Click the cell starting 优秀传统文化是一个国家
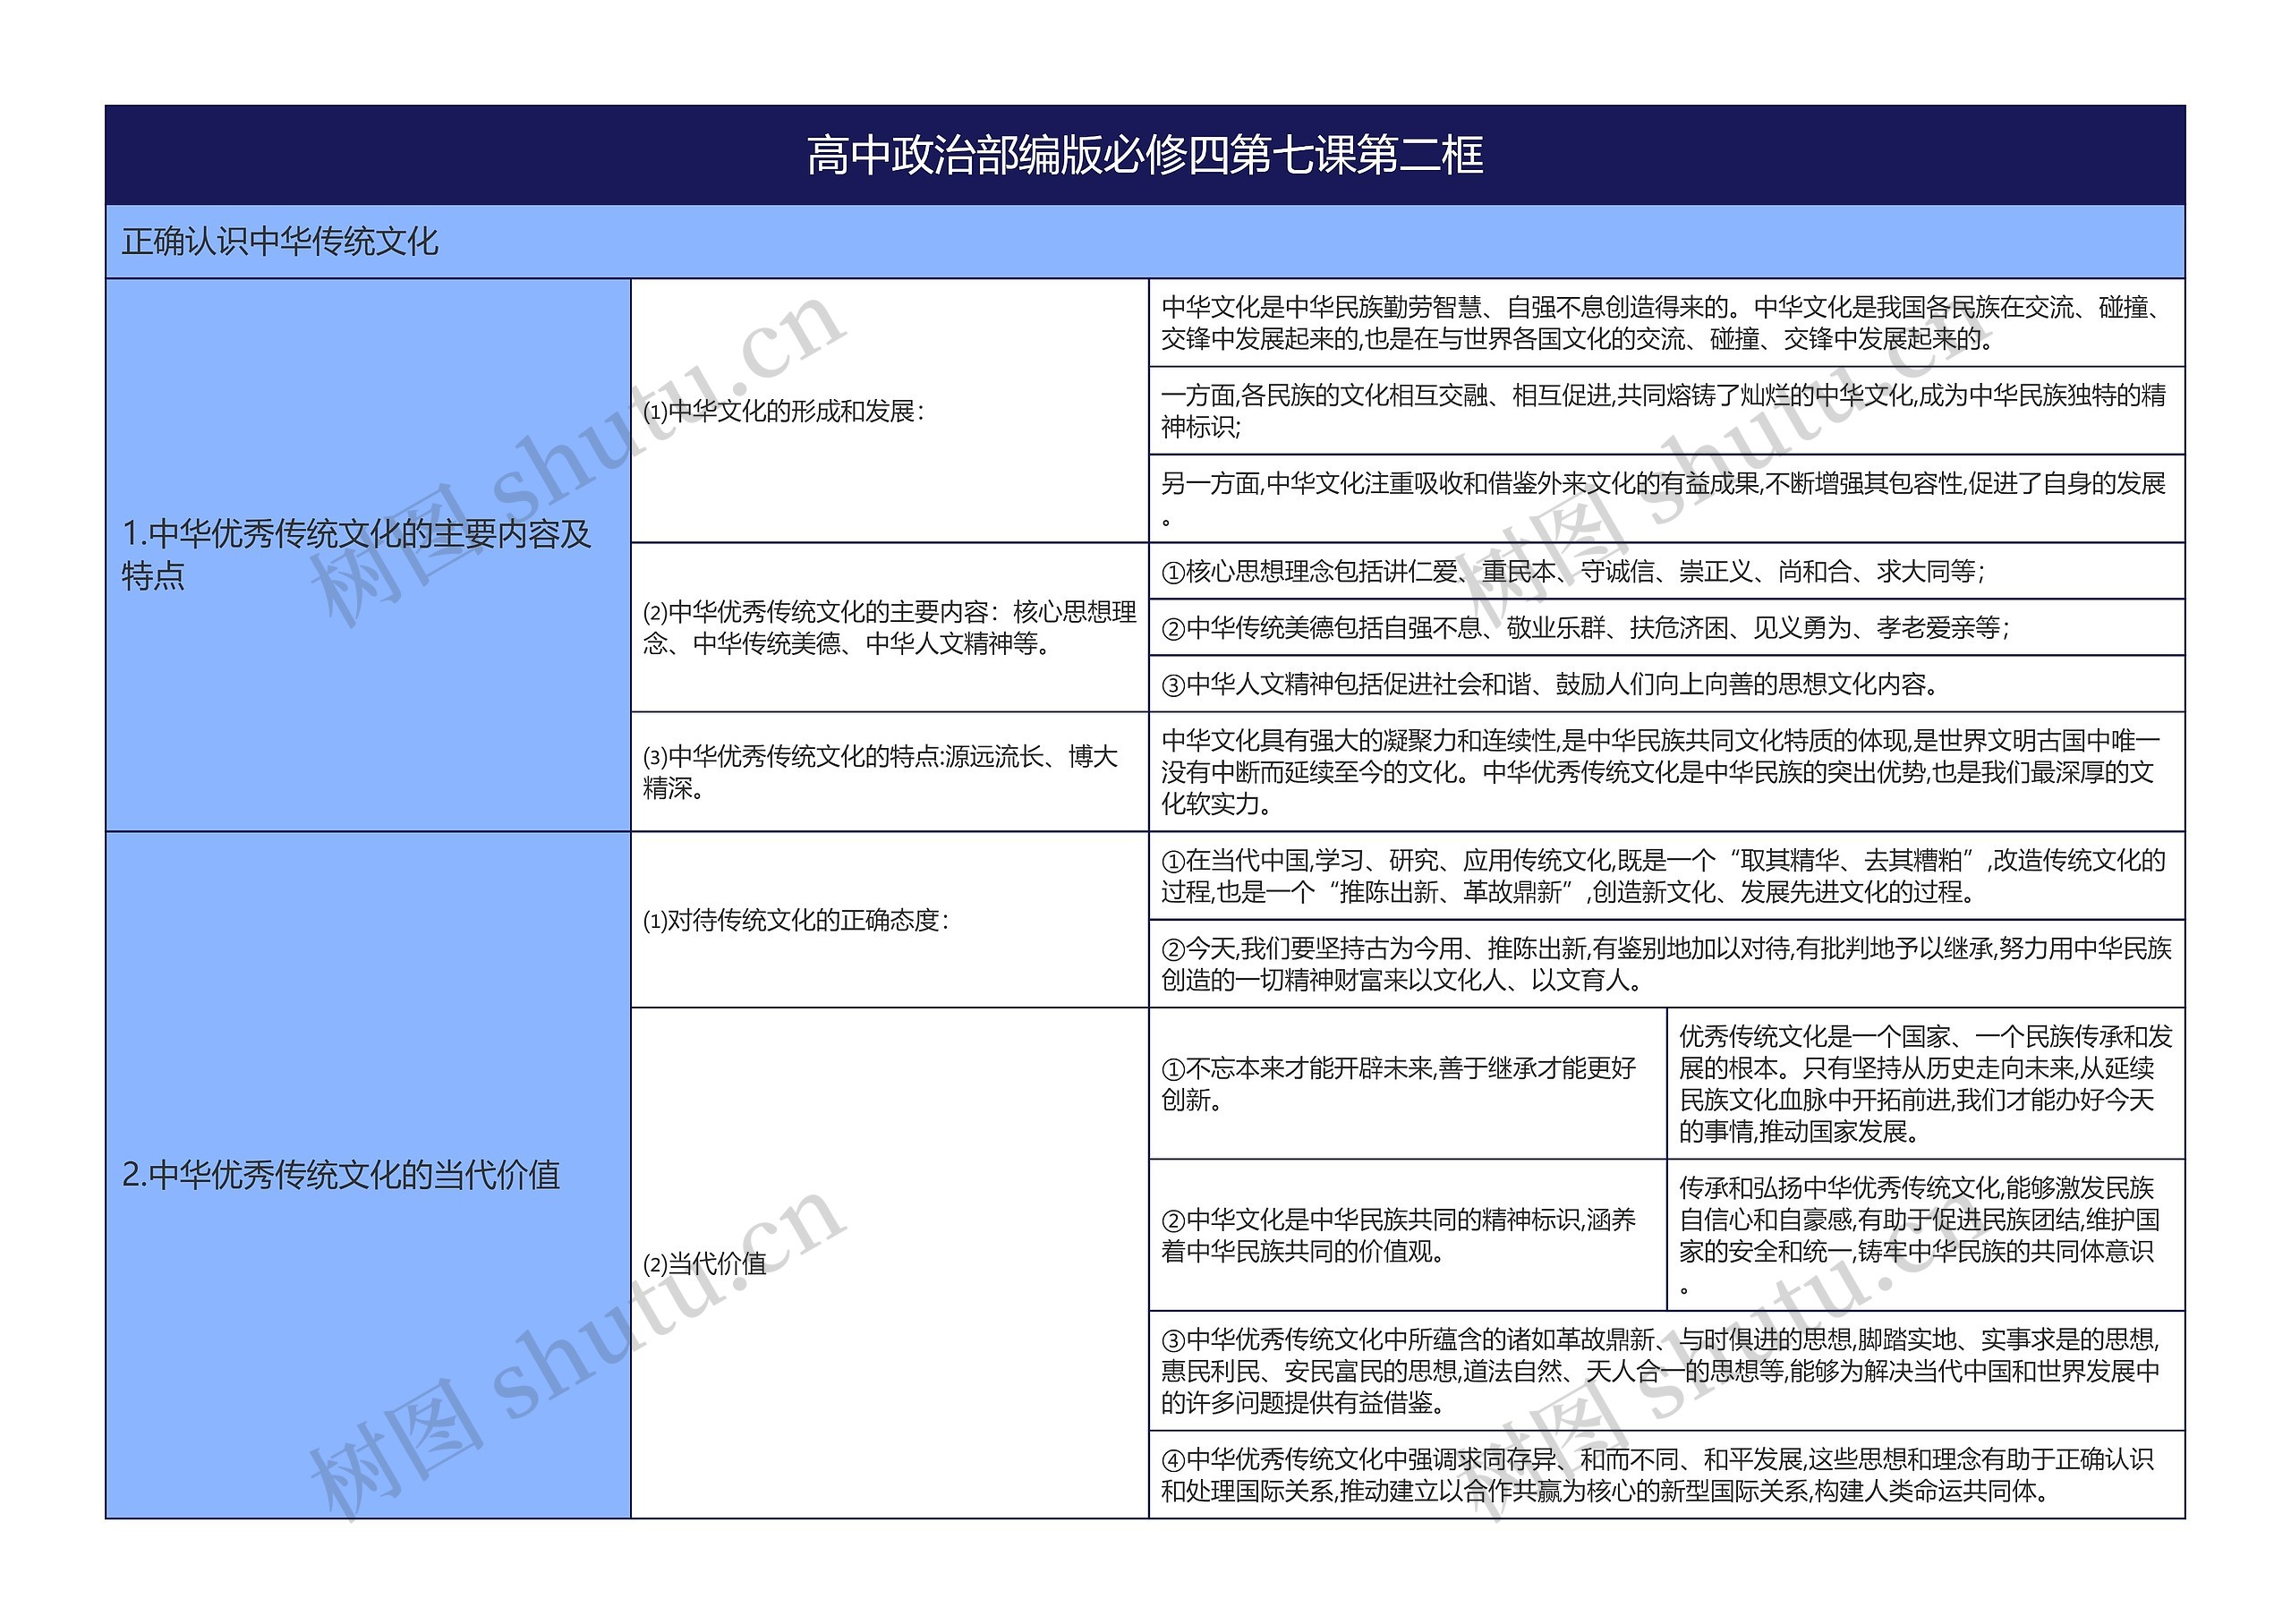This screenshot has width=2291, height=1624. coord(1926,1084)
